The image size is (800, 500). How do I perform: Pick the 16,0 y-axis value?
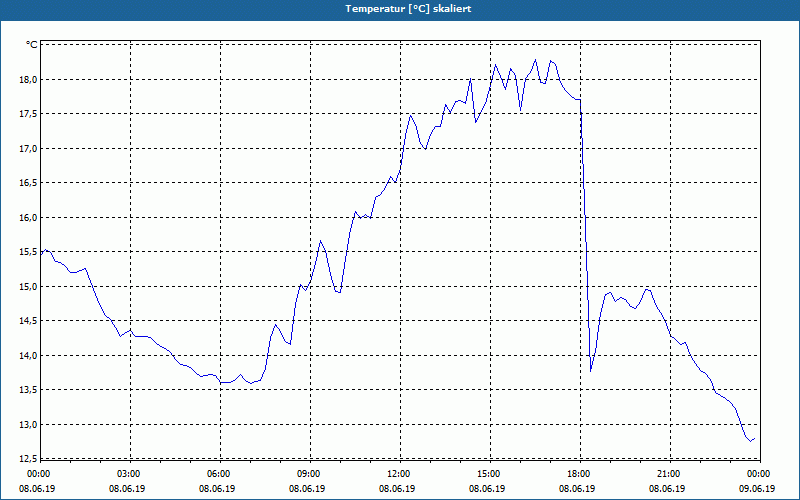click(29, 217)
